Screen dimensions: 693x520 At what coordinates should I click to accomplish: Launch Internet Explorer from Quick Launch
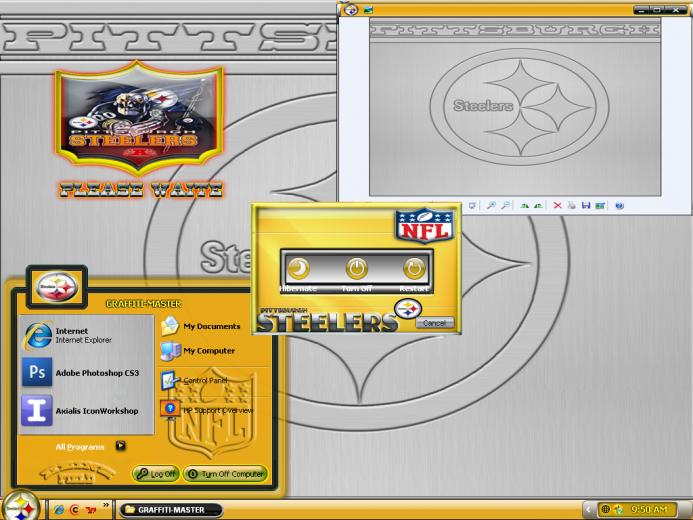[58, 509]
